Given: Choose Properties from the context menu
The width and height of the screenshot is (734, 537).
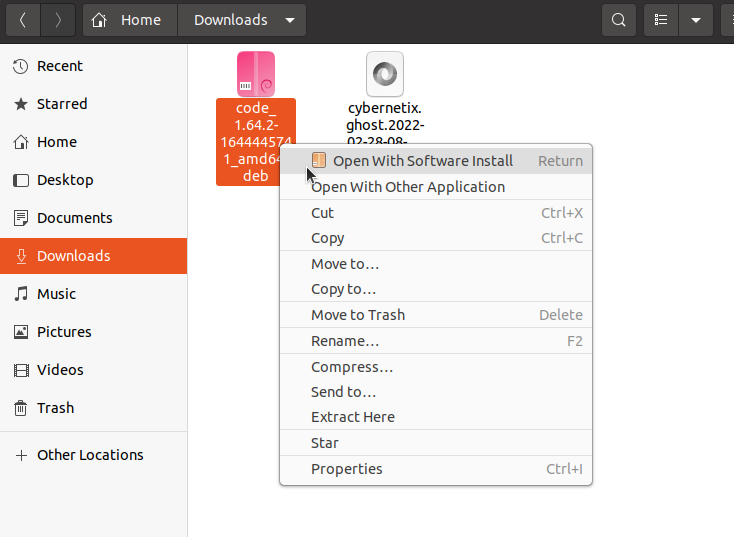Looking at the screenshot, I should point(347,469).
